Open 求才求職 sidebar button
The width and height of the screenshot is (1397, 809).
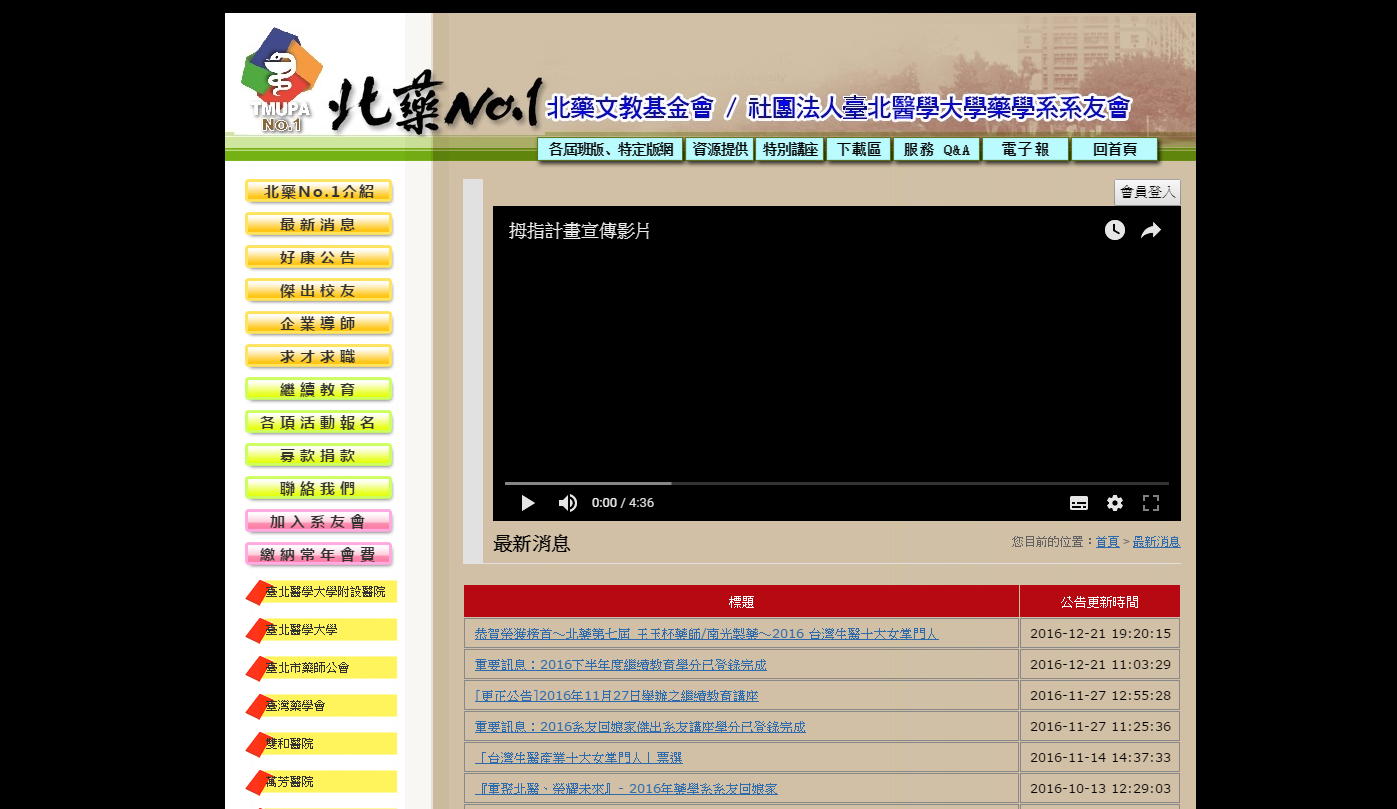click(x=319, y=357)
